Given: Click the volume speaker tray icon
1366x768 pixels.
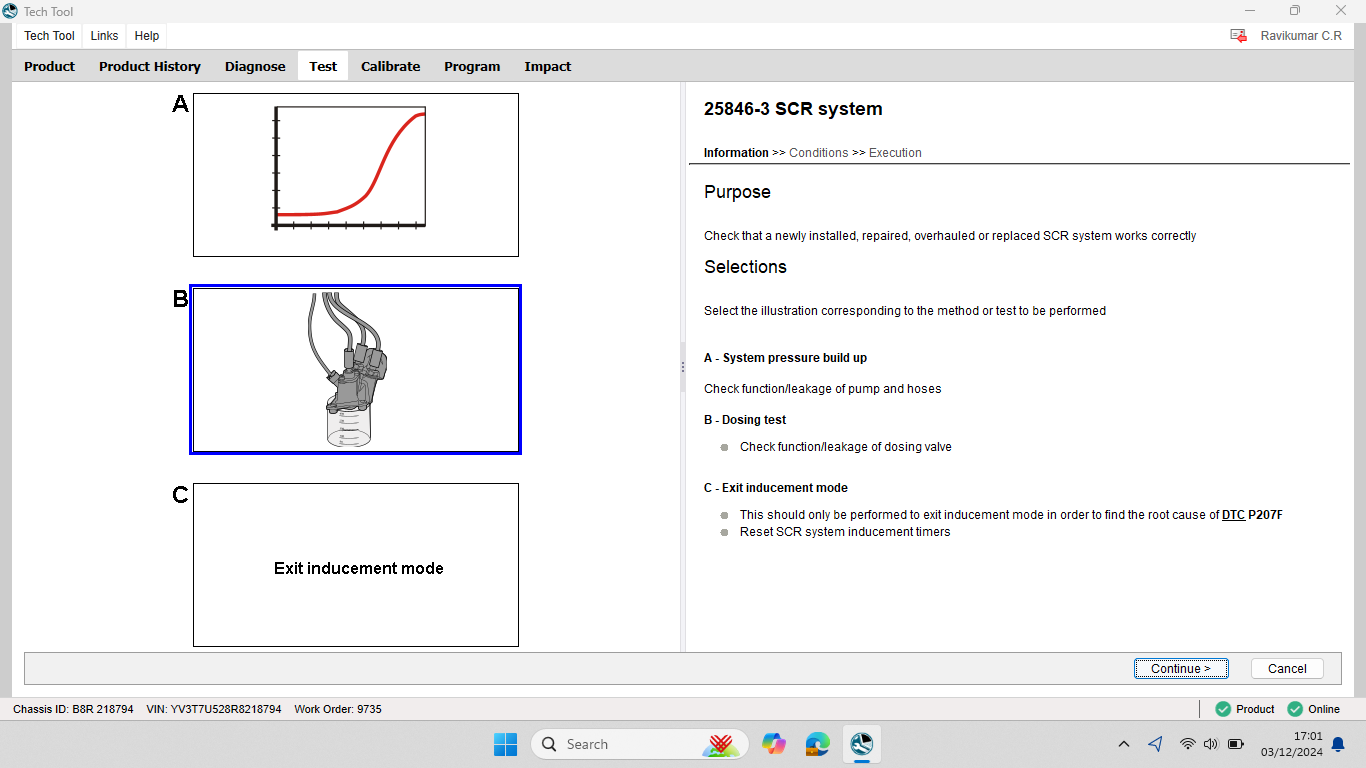Looking at the screenshot, I should tap(1211, 744).
